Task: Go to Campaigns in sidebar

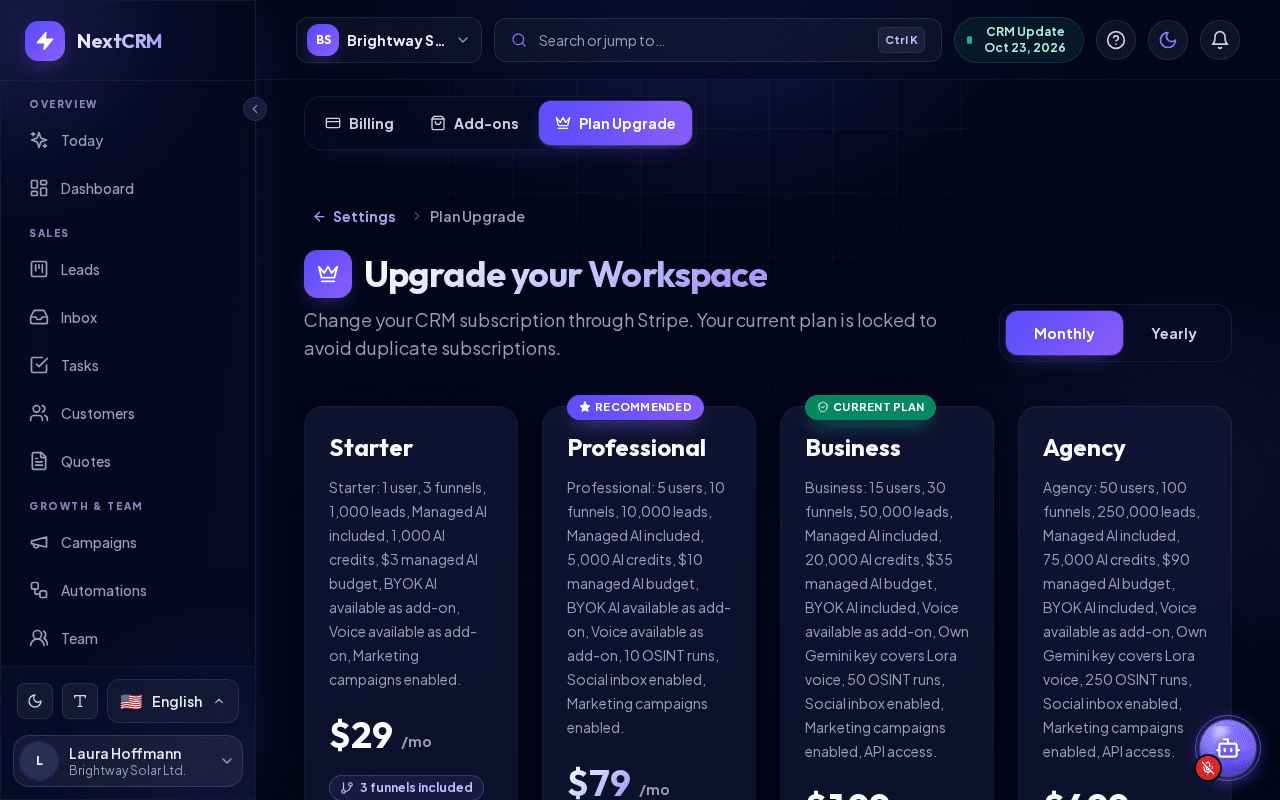Action: point(128,543)
